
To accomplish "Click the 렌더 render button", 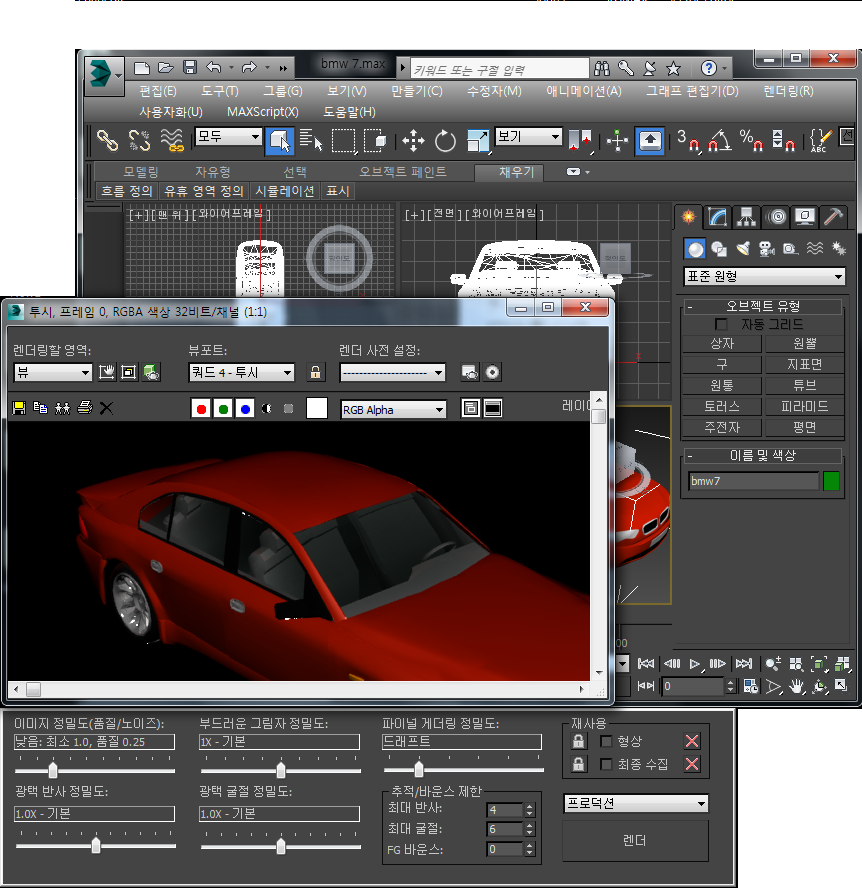I will (x=635, y=840).
